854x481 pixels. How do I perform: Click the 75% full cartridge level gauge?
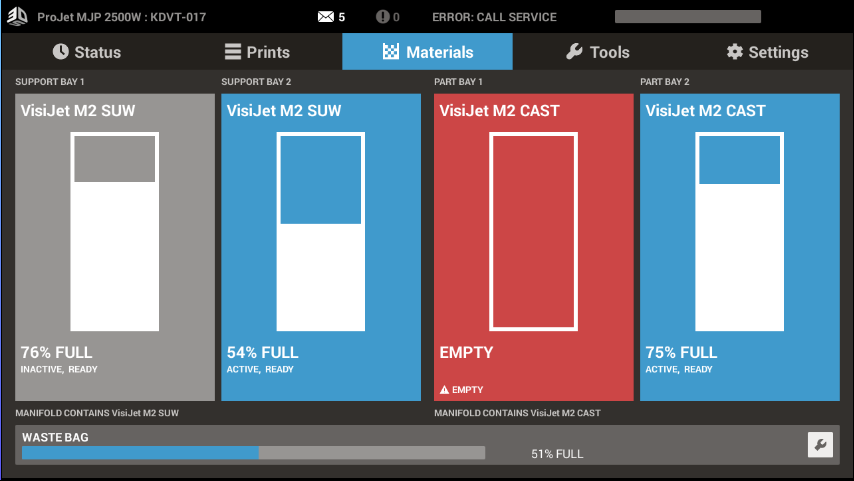[x=739, y=232]
